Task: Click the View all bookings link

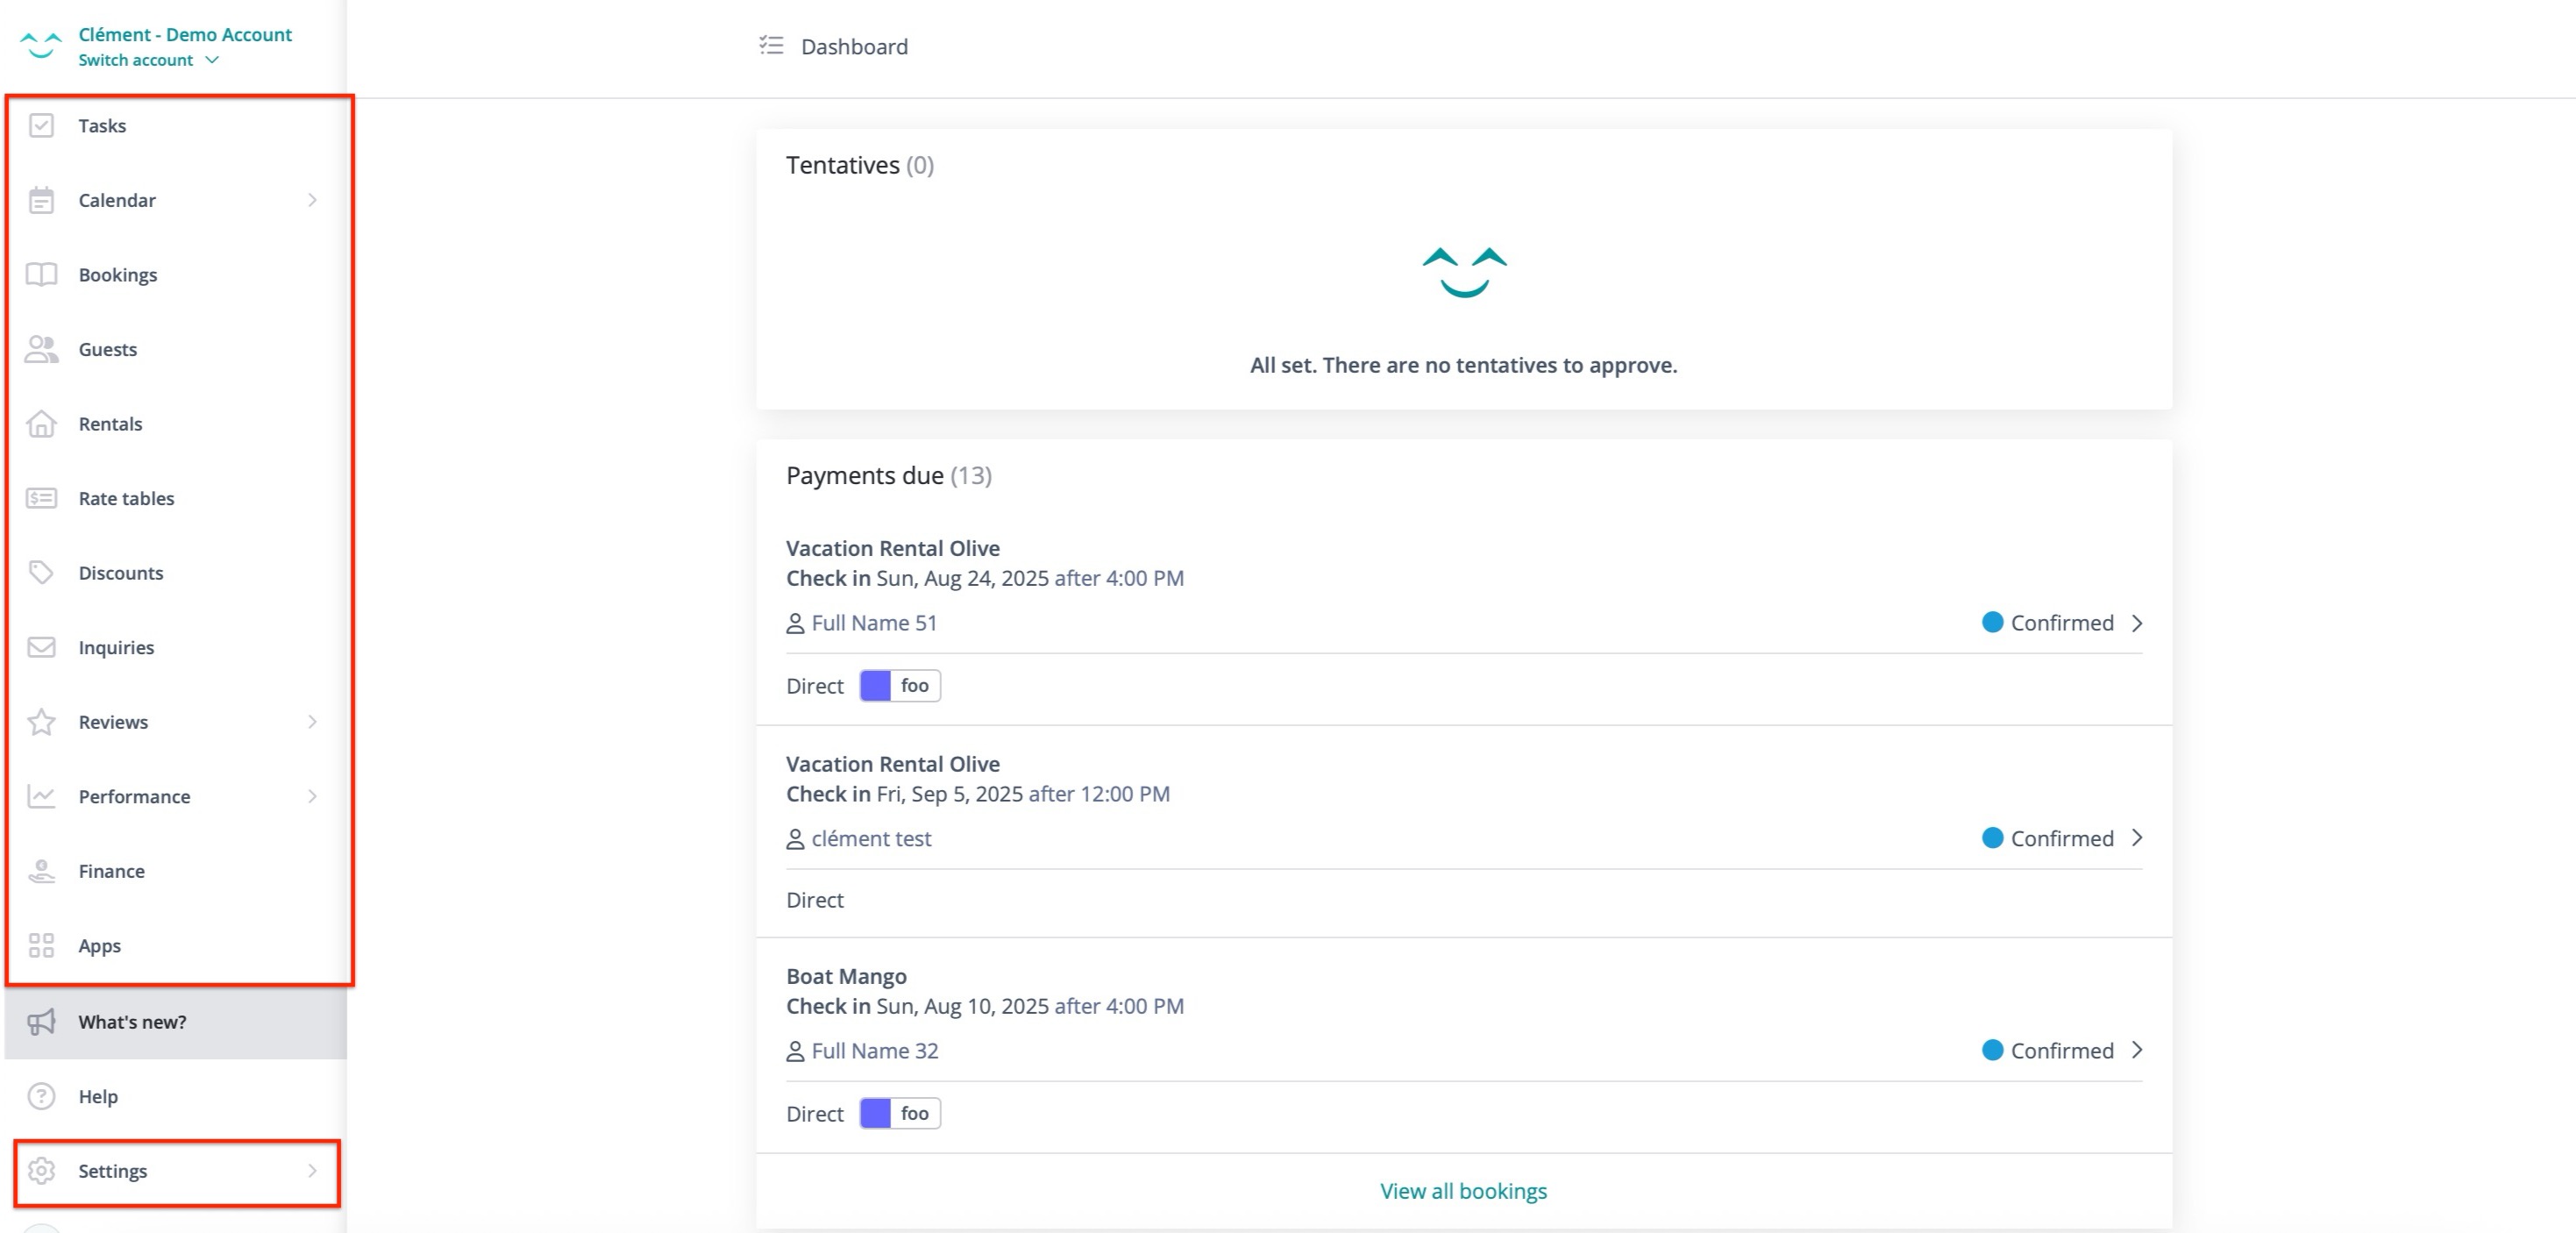Action: [1463, 1190]
